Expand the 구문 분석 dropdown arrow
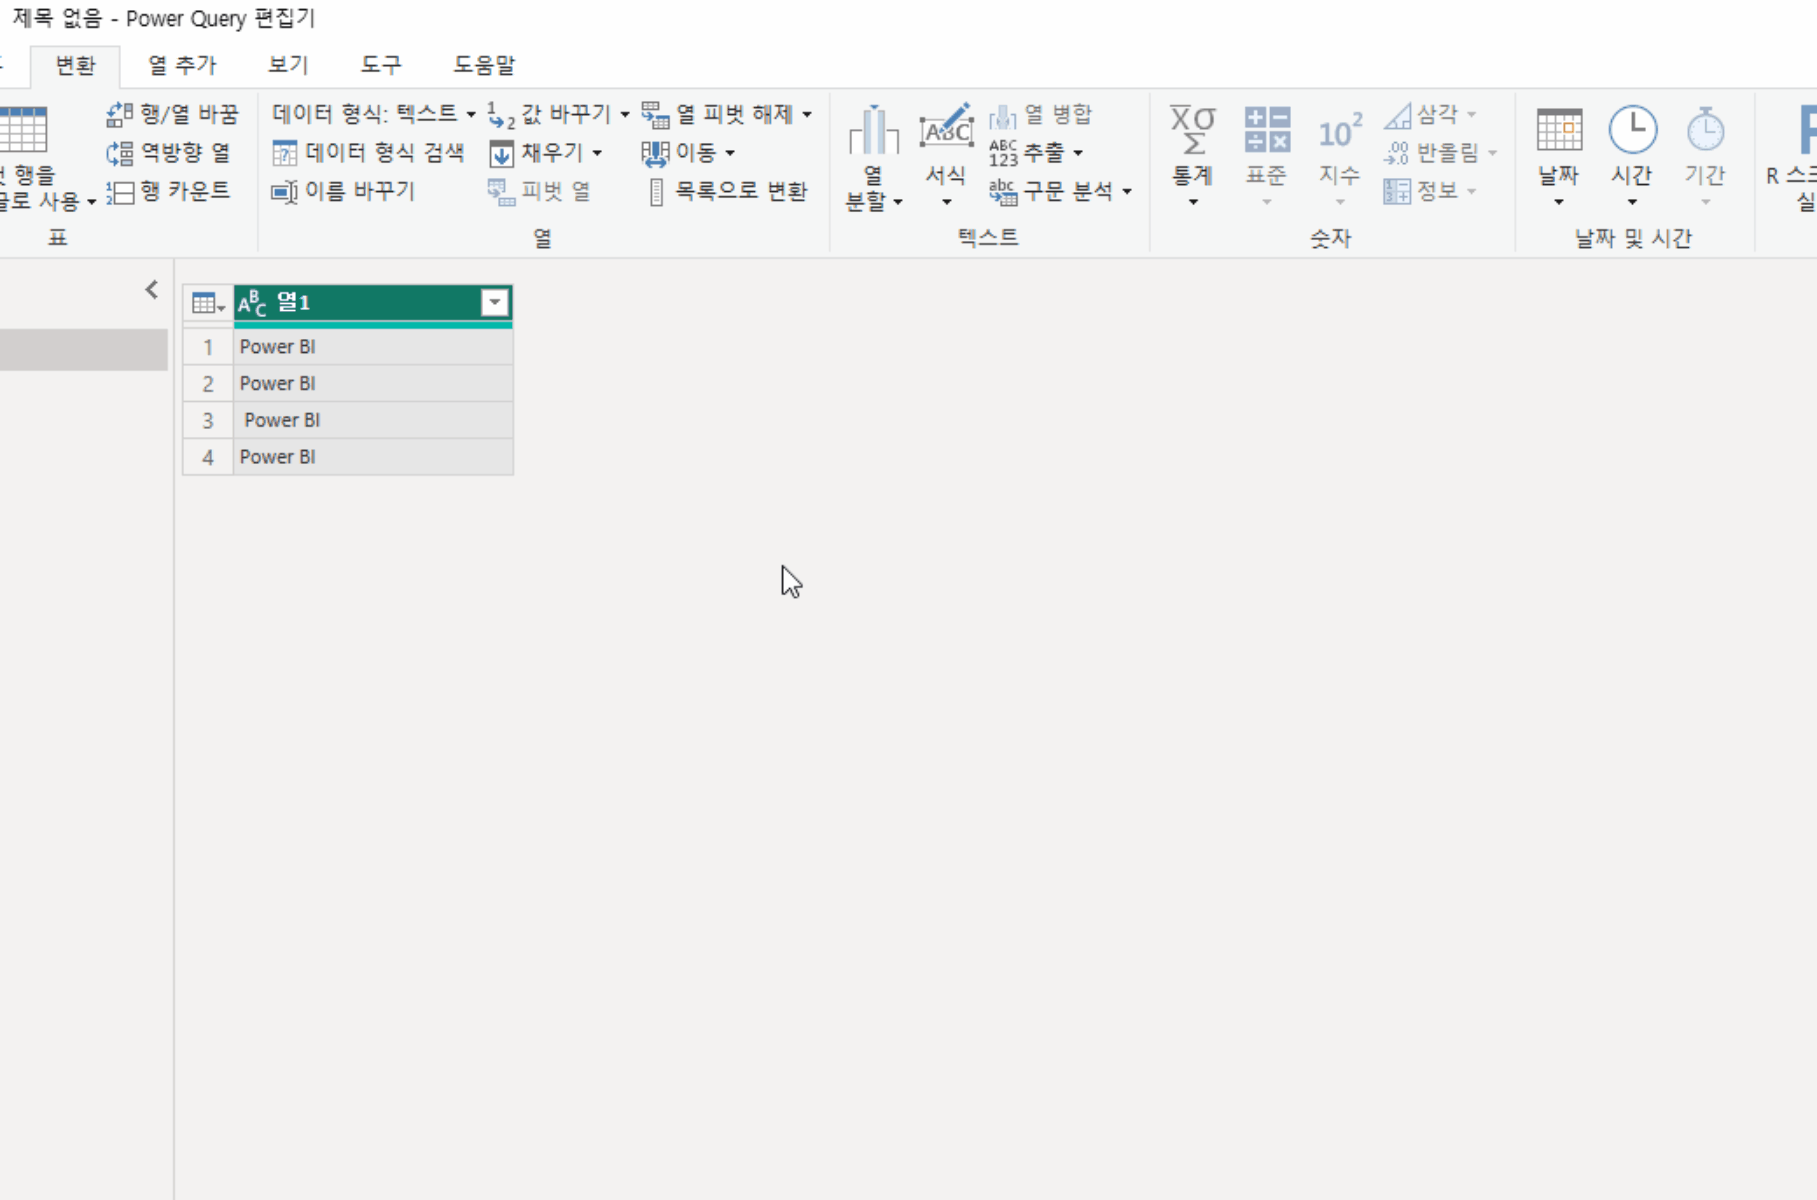Image resolution: width=1817 pixels, height=1200 pixels. 1127,191
